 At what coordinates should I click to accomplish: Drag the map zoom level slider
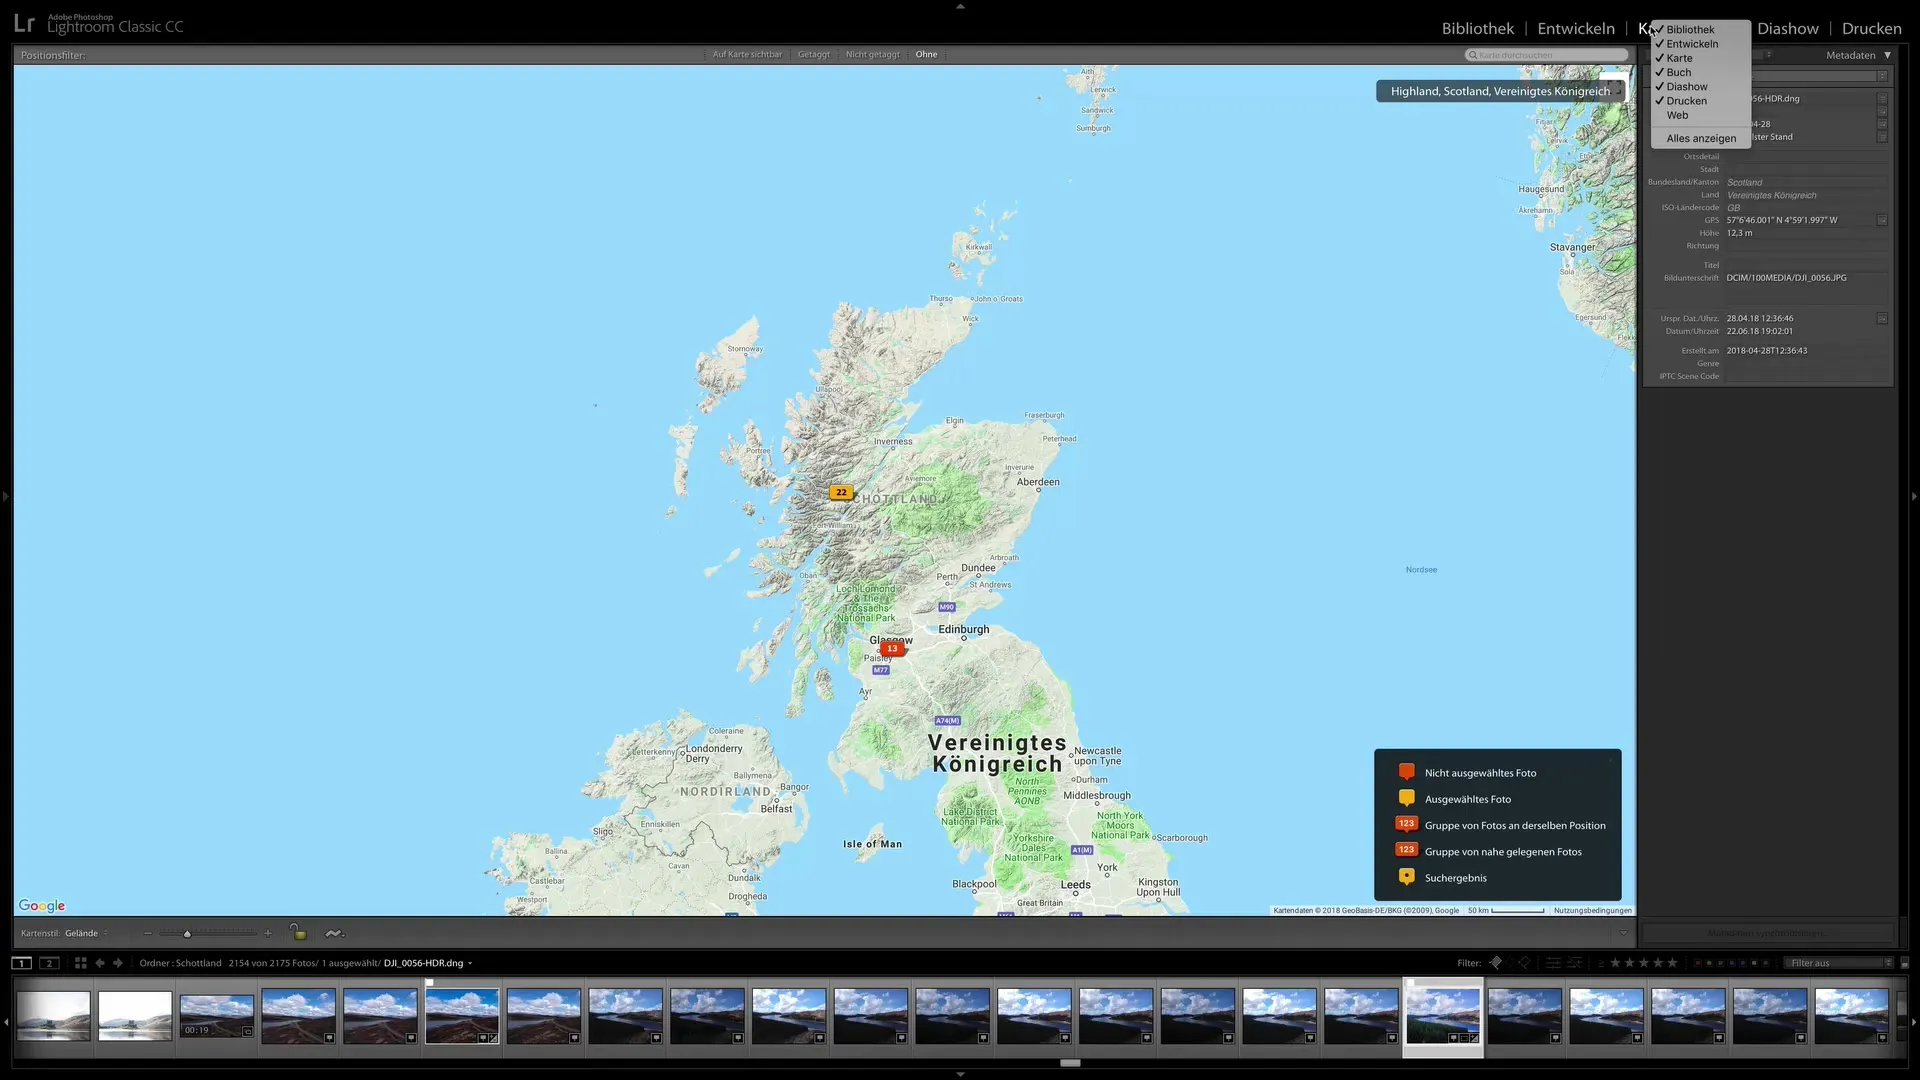pyautogui.click(x=186, y=934)
